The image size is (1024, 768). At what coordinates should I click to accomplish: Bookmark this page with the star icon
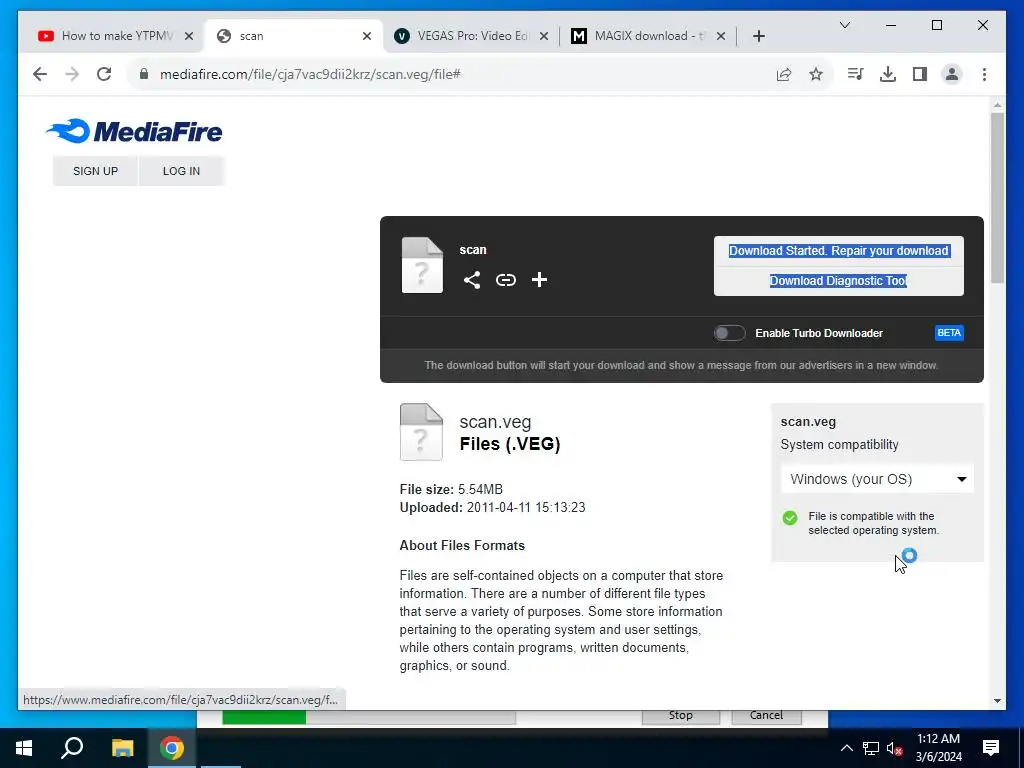816,74
